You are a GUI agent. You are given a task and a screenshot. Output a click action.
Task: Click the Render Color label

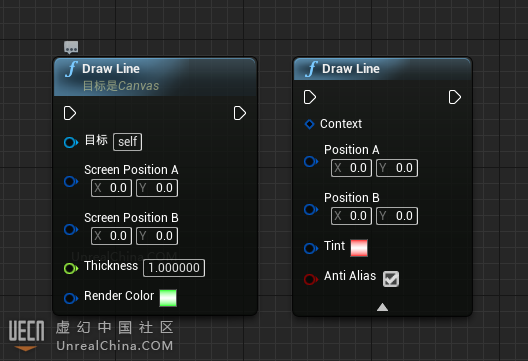point(119,296)
